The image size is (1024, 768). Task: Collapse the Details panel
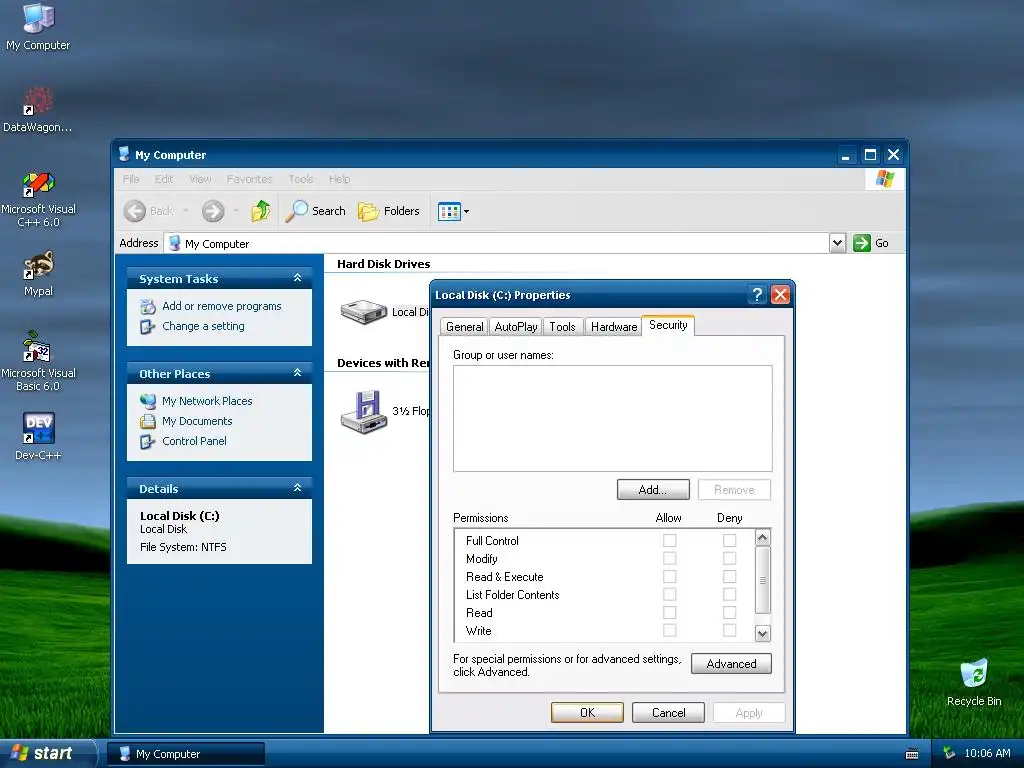click(297, 488)
